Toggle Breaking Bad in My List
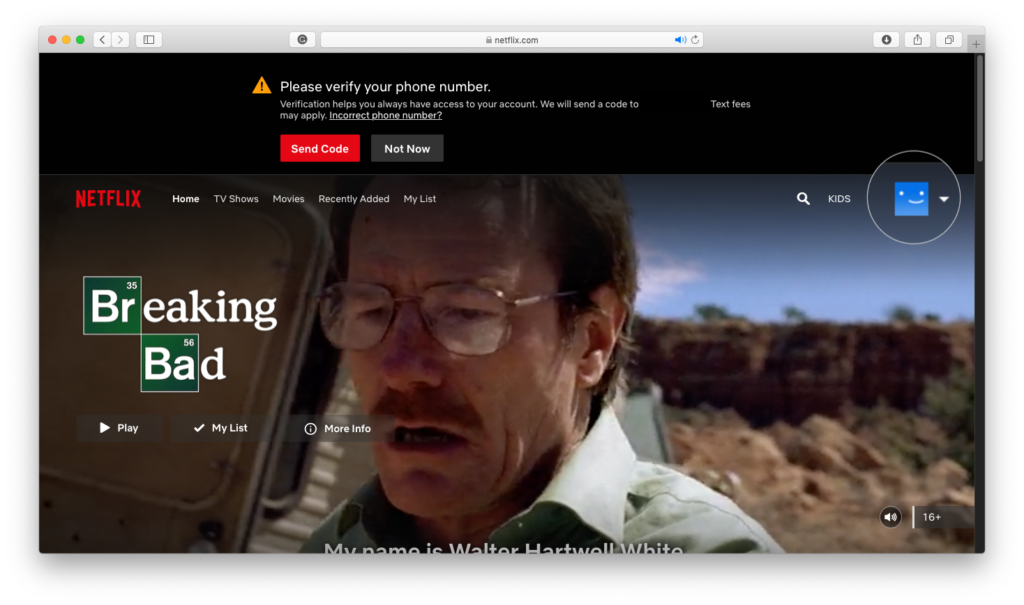 click(x=220, y=428)
